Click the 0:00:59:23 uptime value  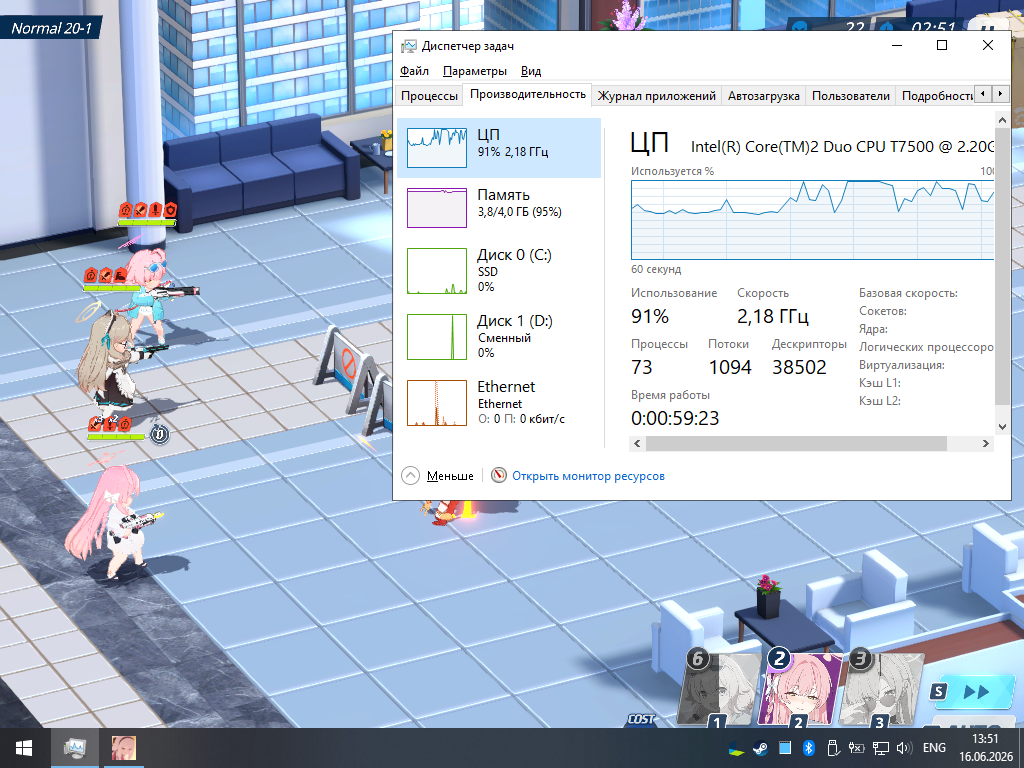(675, 418)
